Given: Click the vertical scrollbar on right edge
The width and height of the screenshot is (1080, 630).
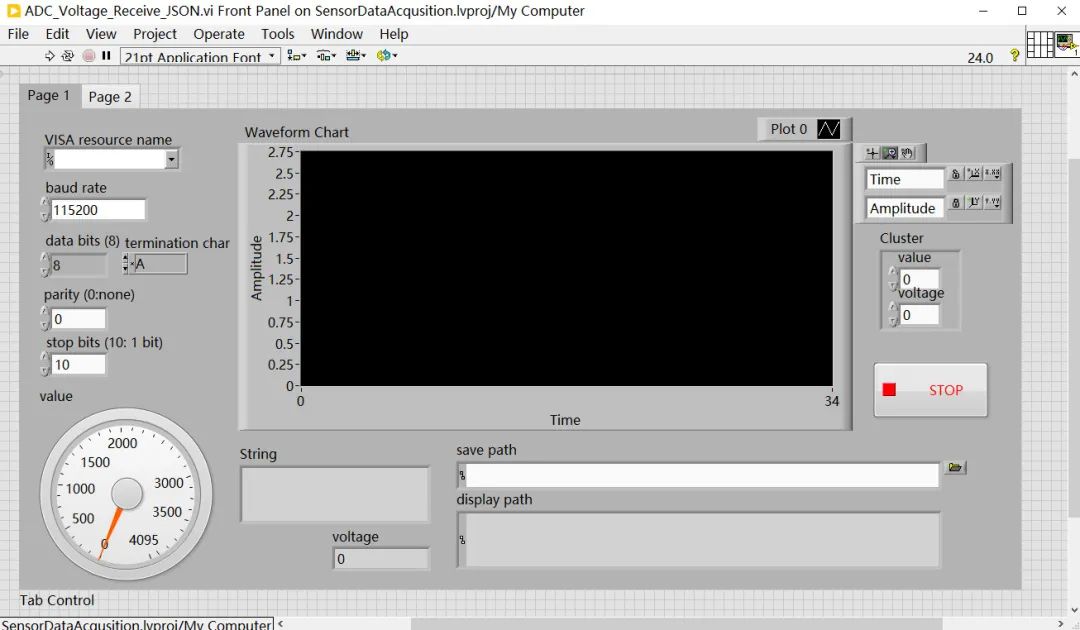Looking at the screenshot, I should click(1074, 337).
